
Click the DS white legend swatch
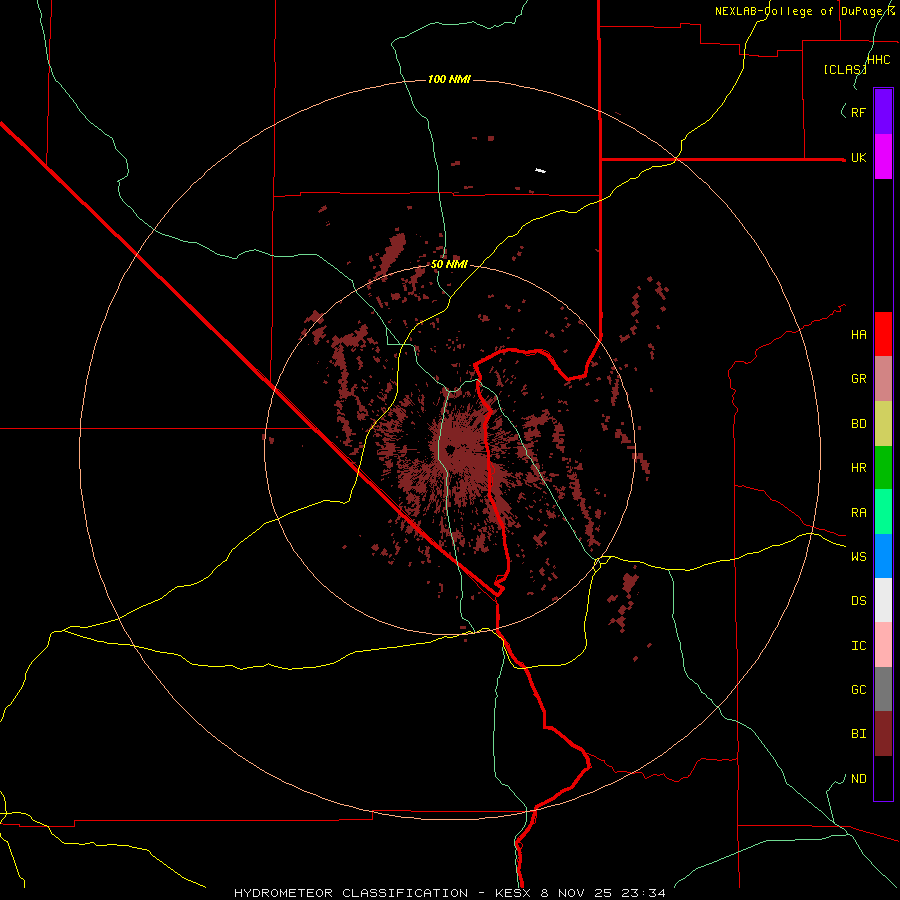(883, 600)
